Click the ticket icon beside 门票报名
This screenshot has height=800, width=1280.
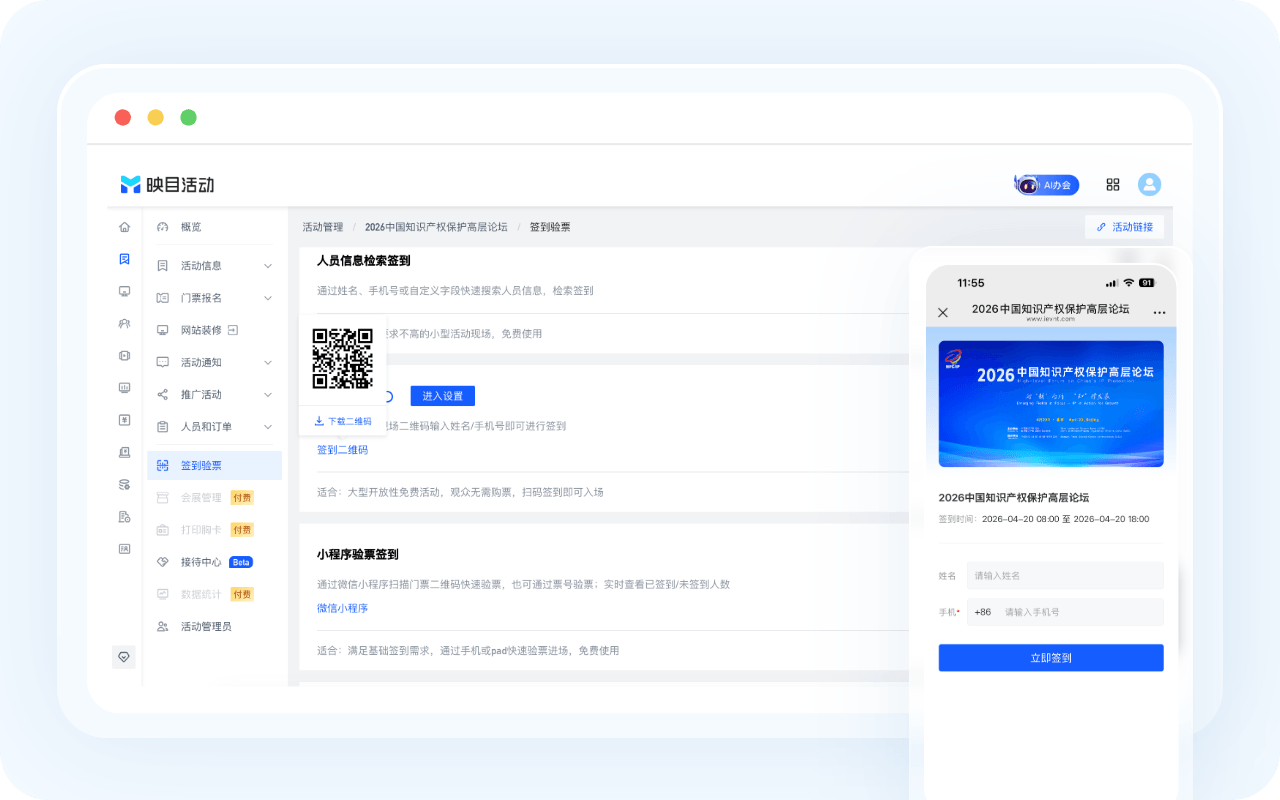click(x=163, y=298)
